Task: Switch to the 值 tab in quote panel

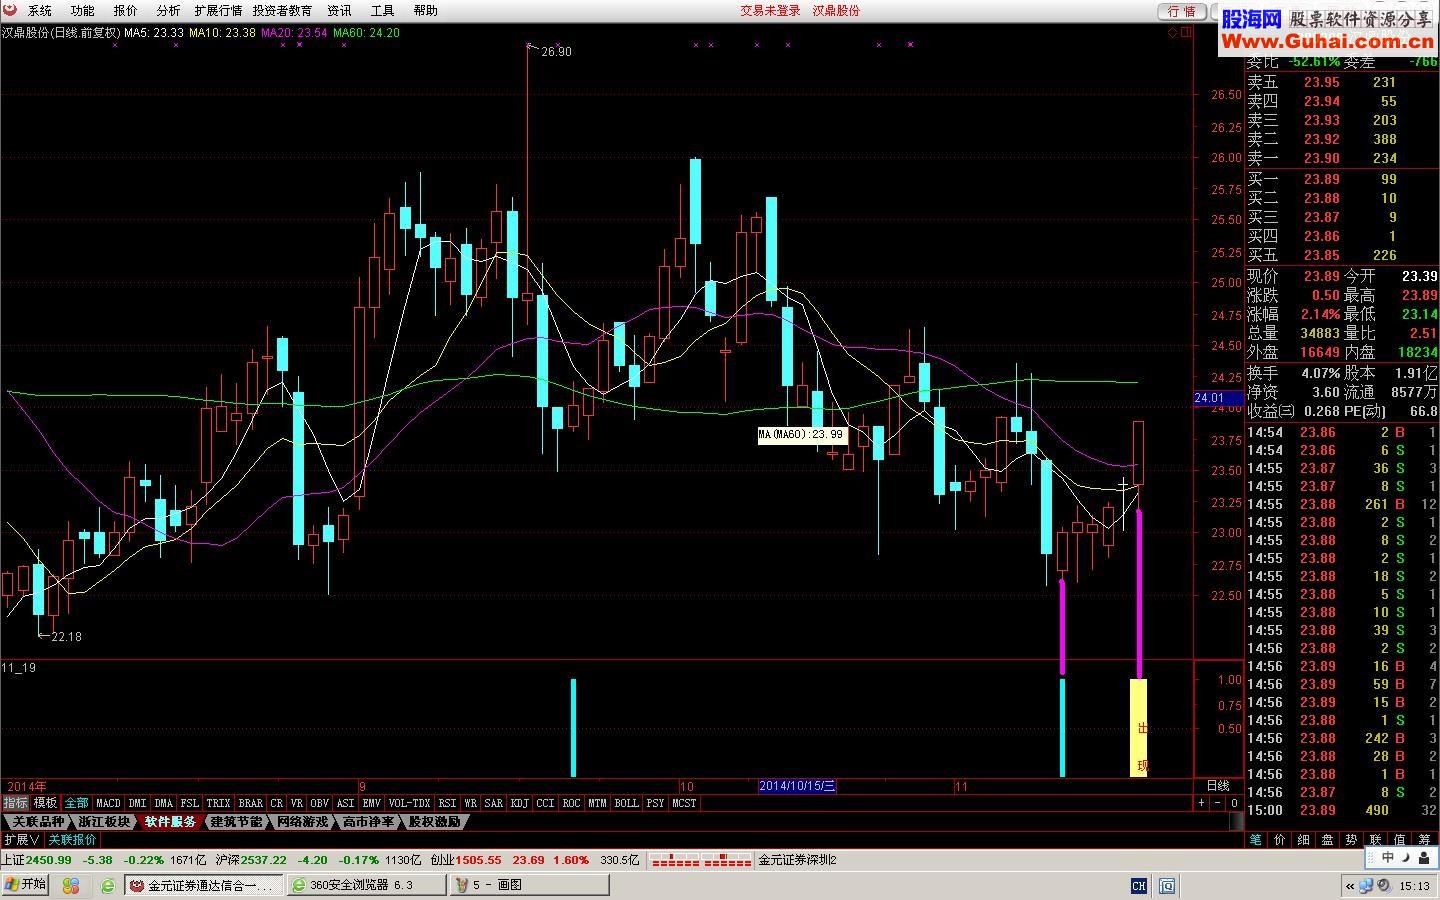Action: pos(1399,839)
